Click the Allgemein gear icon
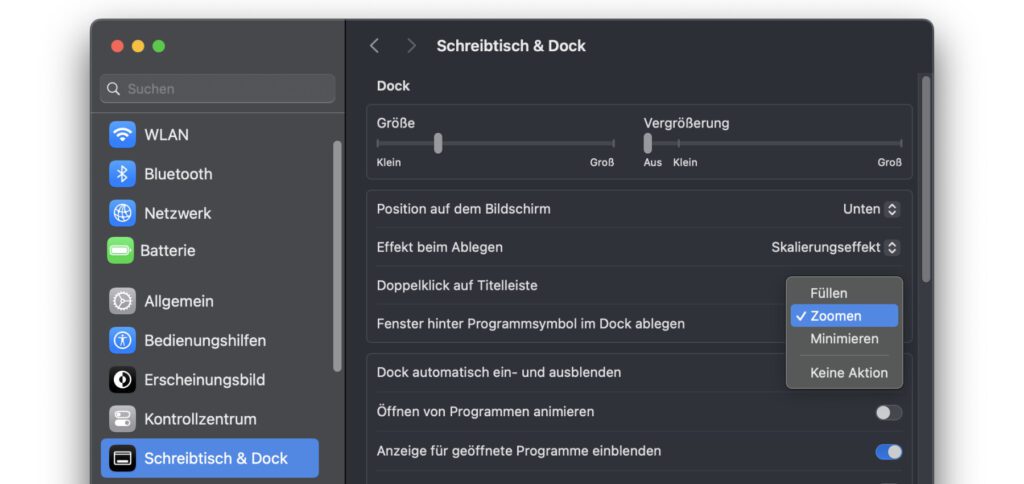The width and height of the screenshot is (1024, 484). [122, 301]
